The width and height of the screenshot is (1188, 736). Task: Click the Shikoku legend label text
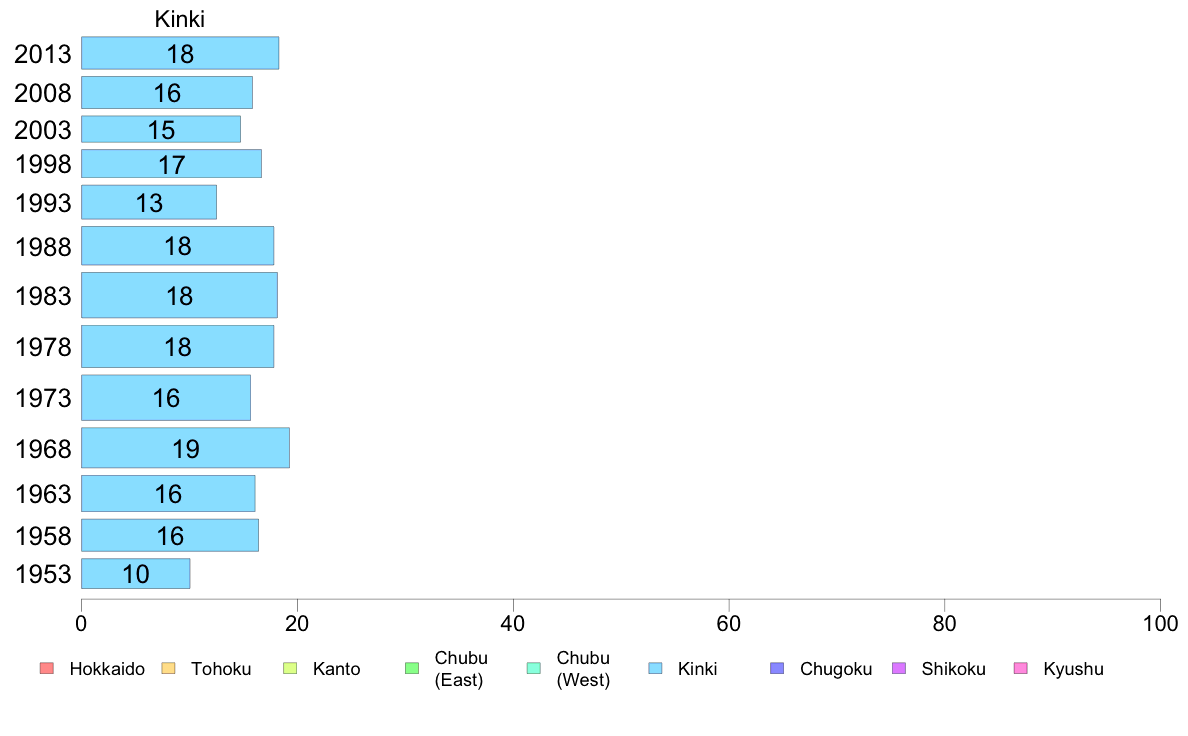point(953,669)
